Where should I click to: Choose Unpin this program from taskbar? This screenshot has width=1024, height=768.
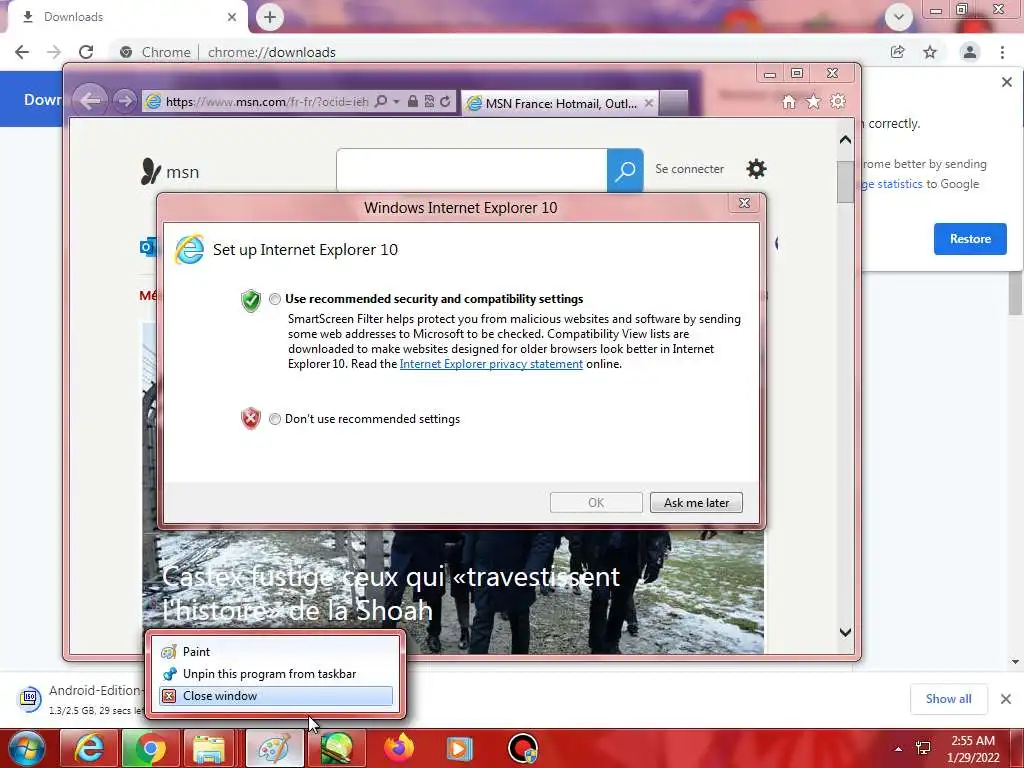pyautogui.click(x=276, y=674)
